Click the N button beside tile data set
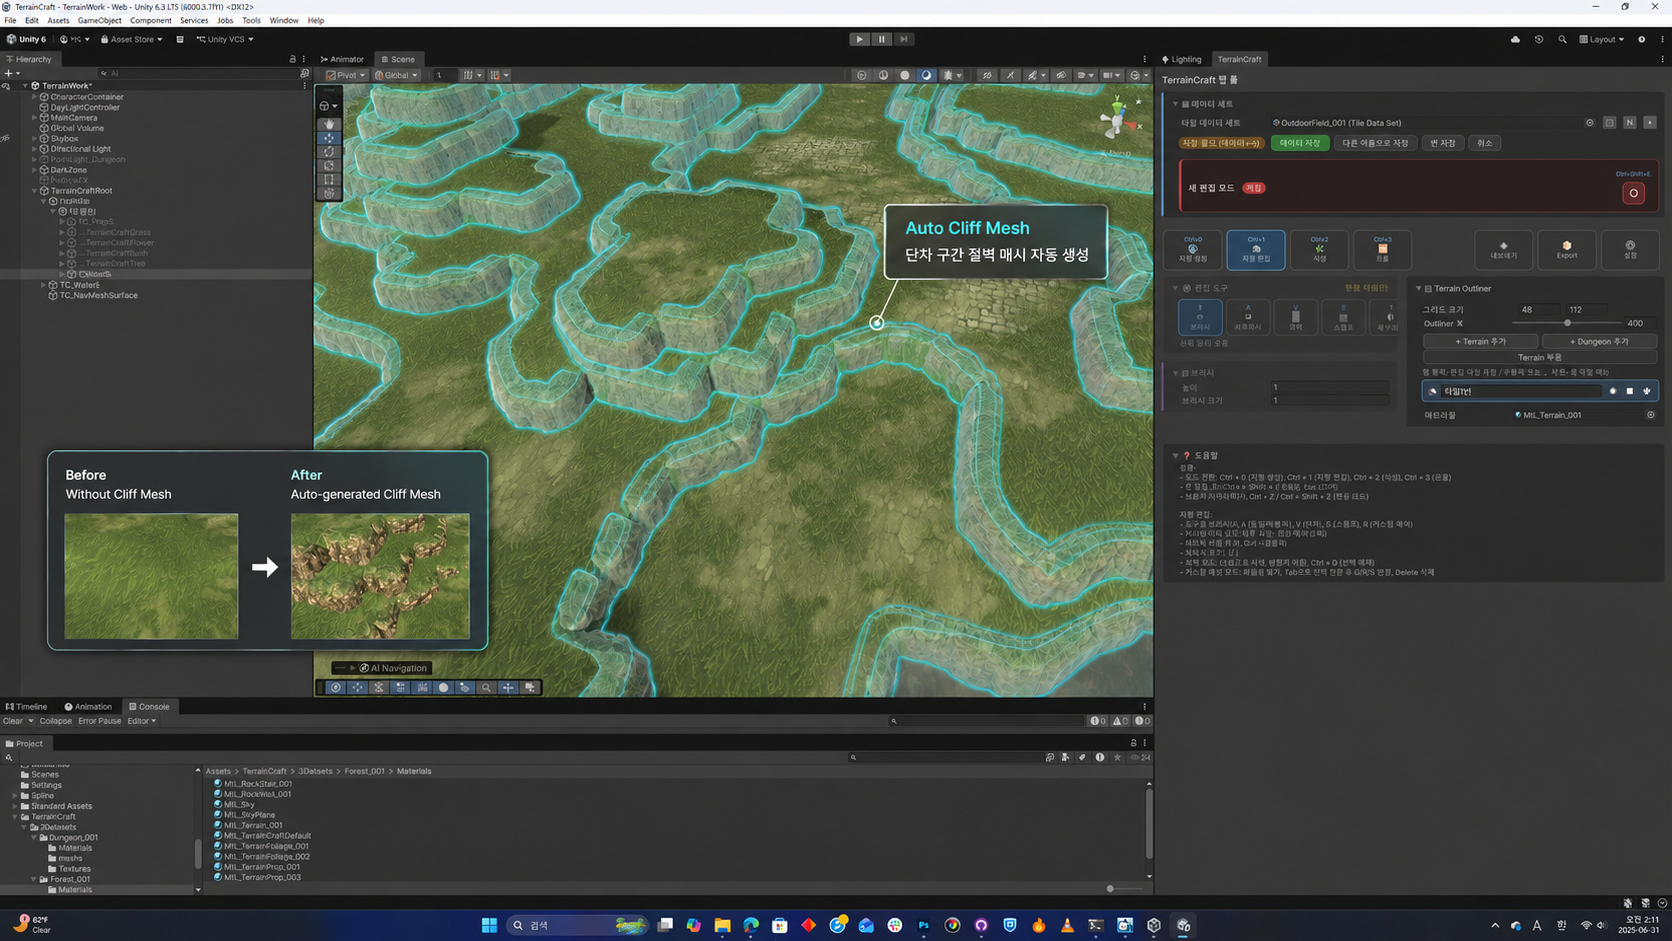 point(1629,123)
